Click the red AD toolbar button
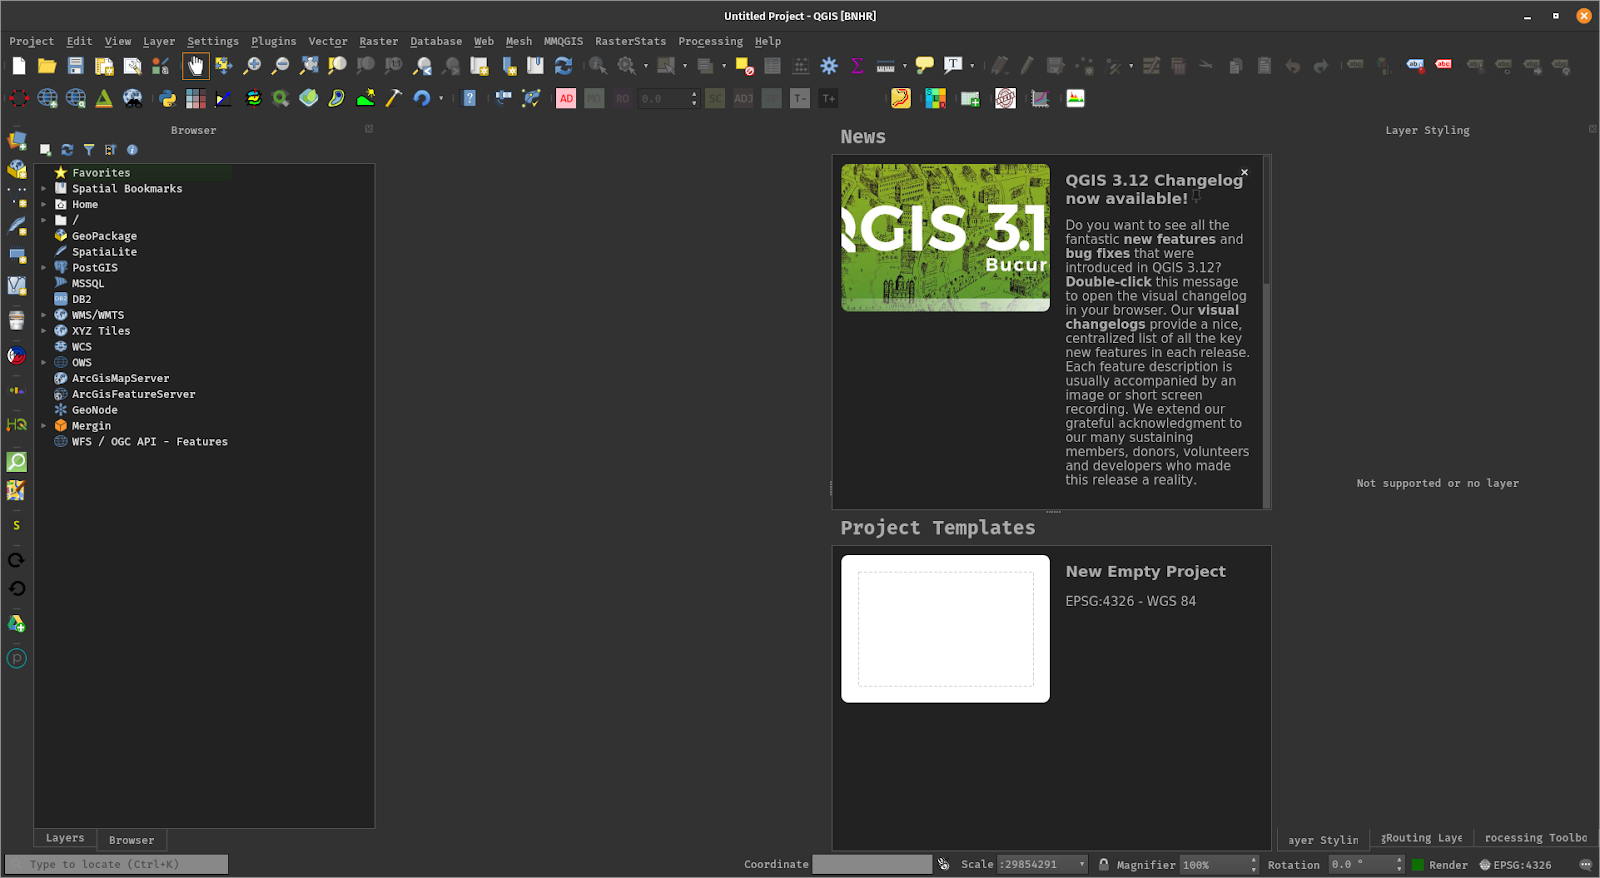This screenshot has width=1600, height=878. (x=566, y=98)
